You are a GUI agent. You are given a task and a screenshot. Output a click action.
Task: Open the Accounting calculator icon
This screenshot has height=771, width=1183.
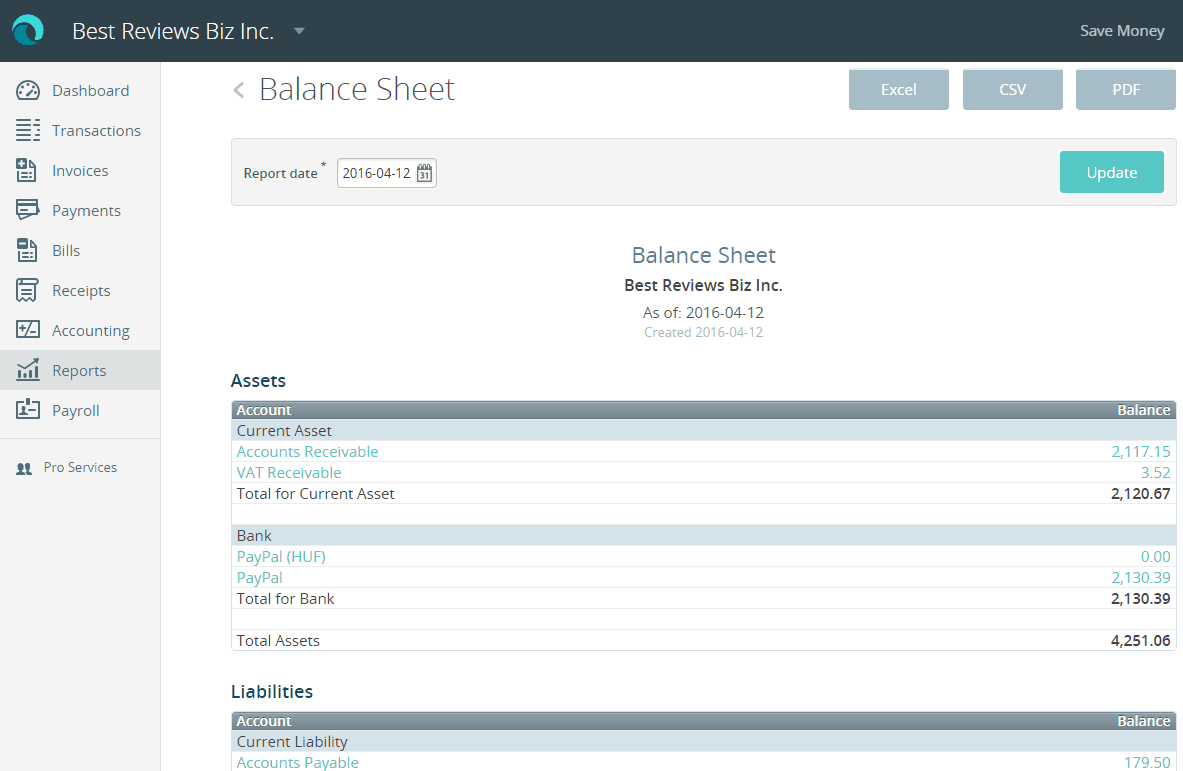point(27,330)
